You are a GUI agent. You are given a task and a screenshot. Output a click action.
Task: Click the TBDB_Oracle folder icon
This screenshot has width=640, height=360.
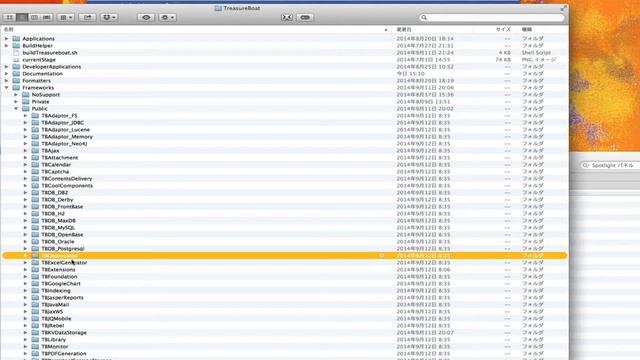pyautogui.click(x=35, y=242)
